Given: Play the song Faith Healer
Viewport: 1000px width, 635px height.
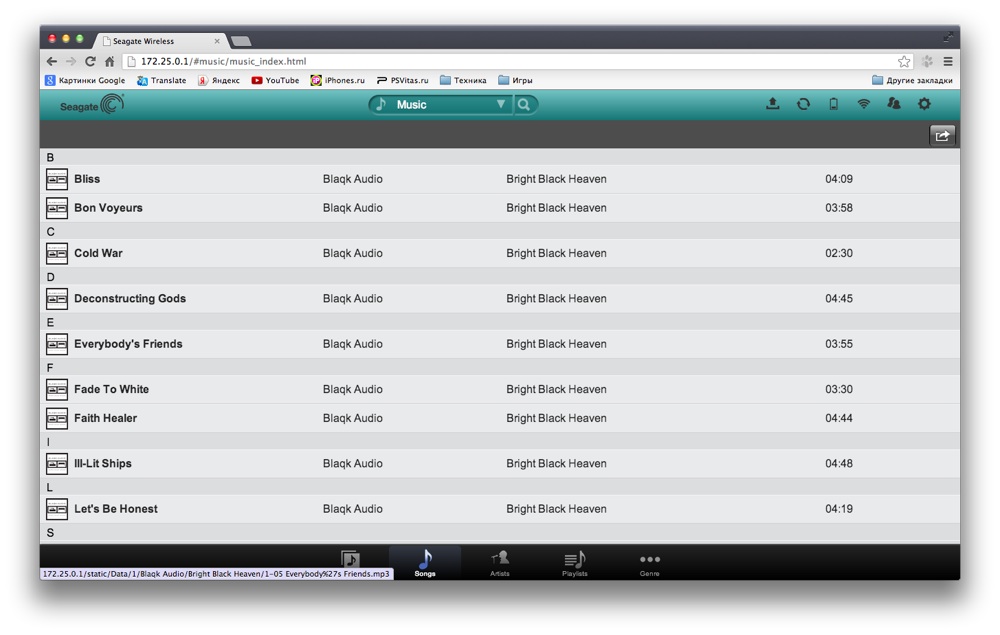Looking at the screenshot, I should 105,418.
